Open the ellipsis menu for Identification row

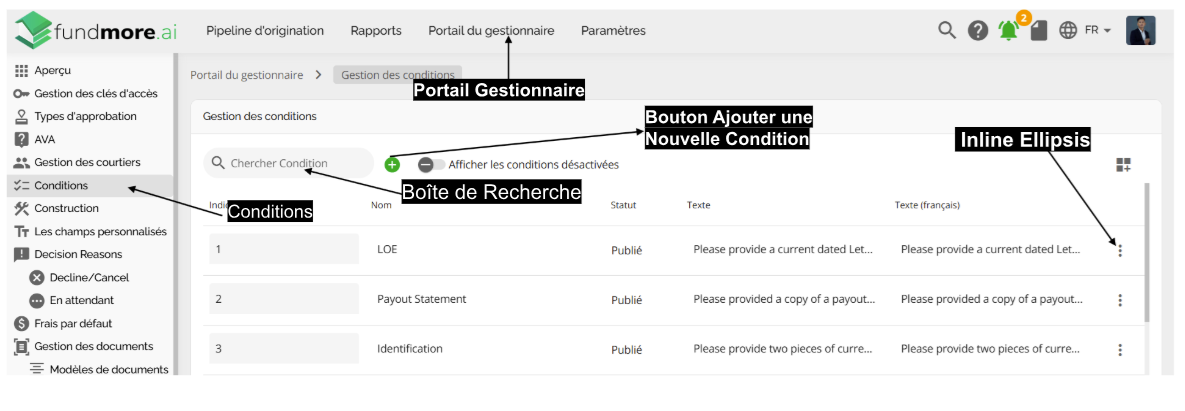(x=1120, y=350)
